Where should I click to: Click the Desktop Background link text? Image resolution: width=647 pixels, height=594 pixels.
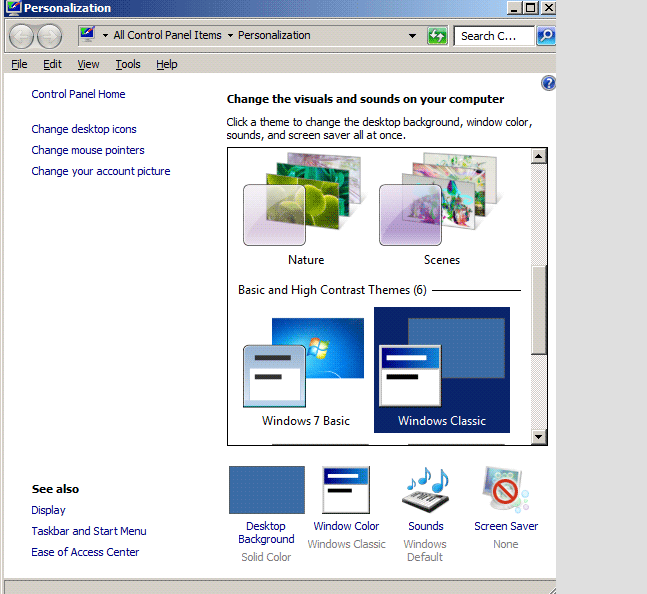pos(266,533)
